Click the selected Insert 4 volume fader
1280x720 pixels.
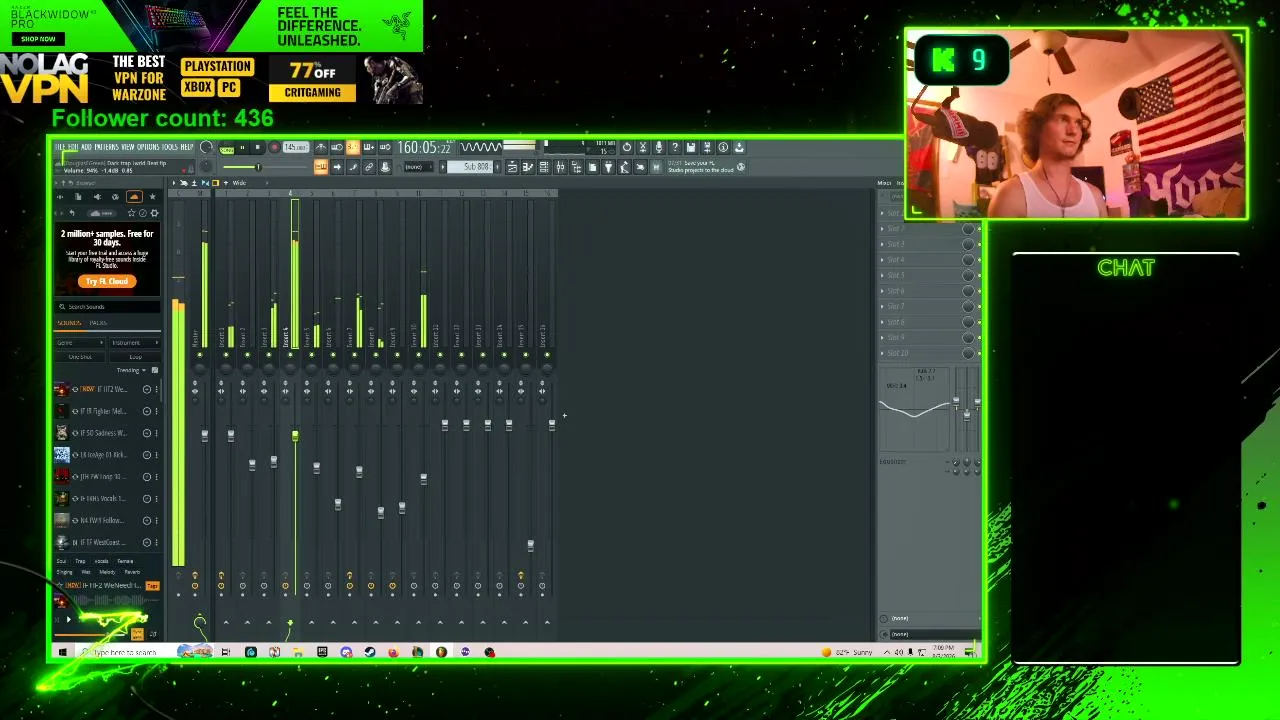(x=295, y=435)
